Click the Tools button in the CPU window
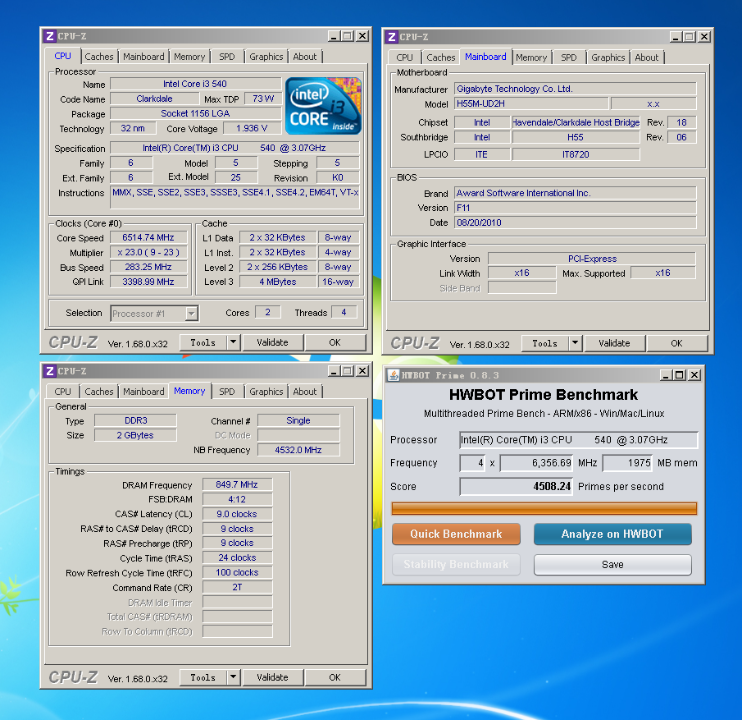The image size is (742, 720). pos(203,342)
